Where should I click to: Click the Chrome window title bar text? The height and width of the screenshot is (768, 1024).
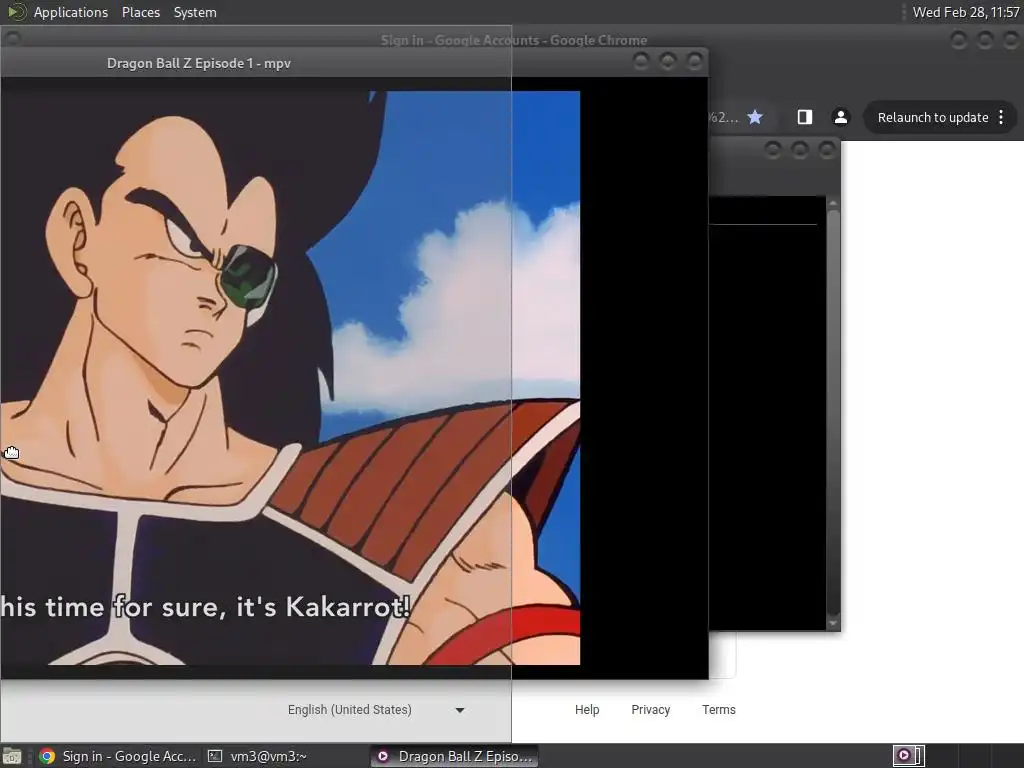(x=514, y=40)
